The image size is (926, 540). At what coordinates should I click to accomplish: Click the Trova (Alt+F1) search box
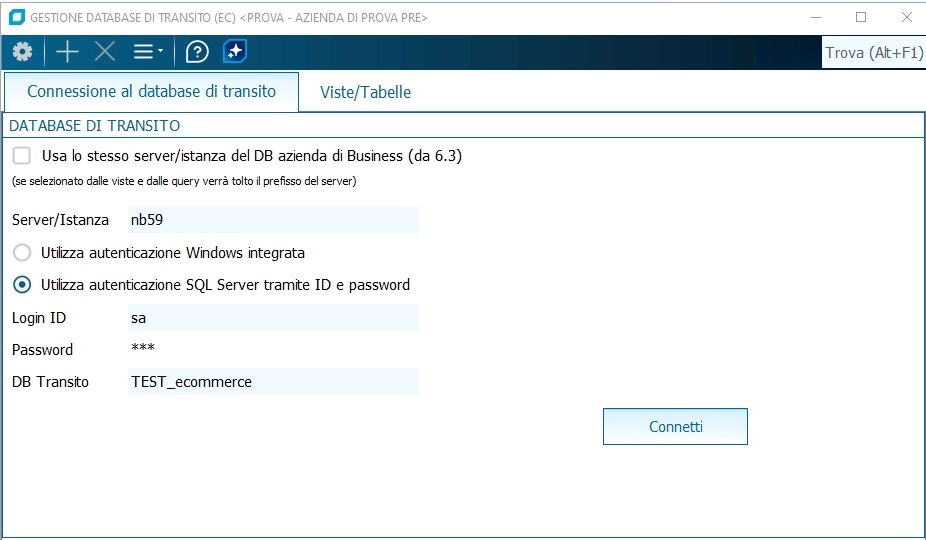(873, 53)
